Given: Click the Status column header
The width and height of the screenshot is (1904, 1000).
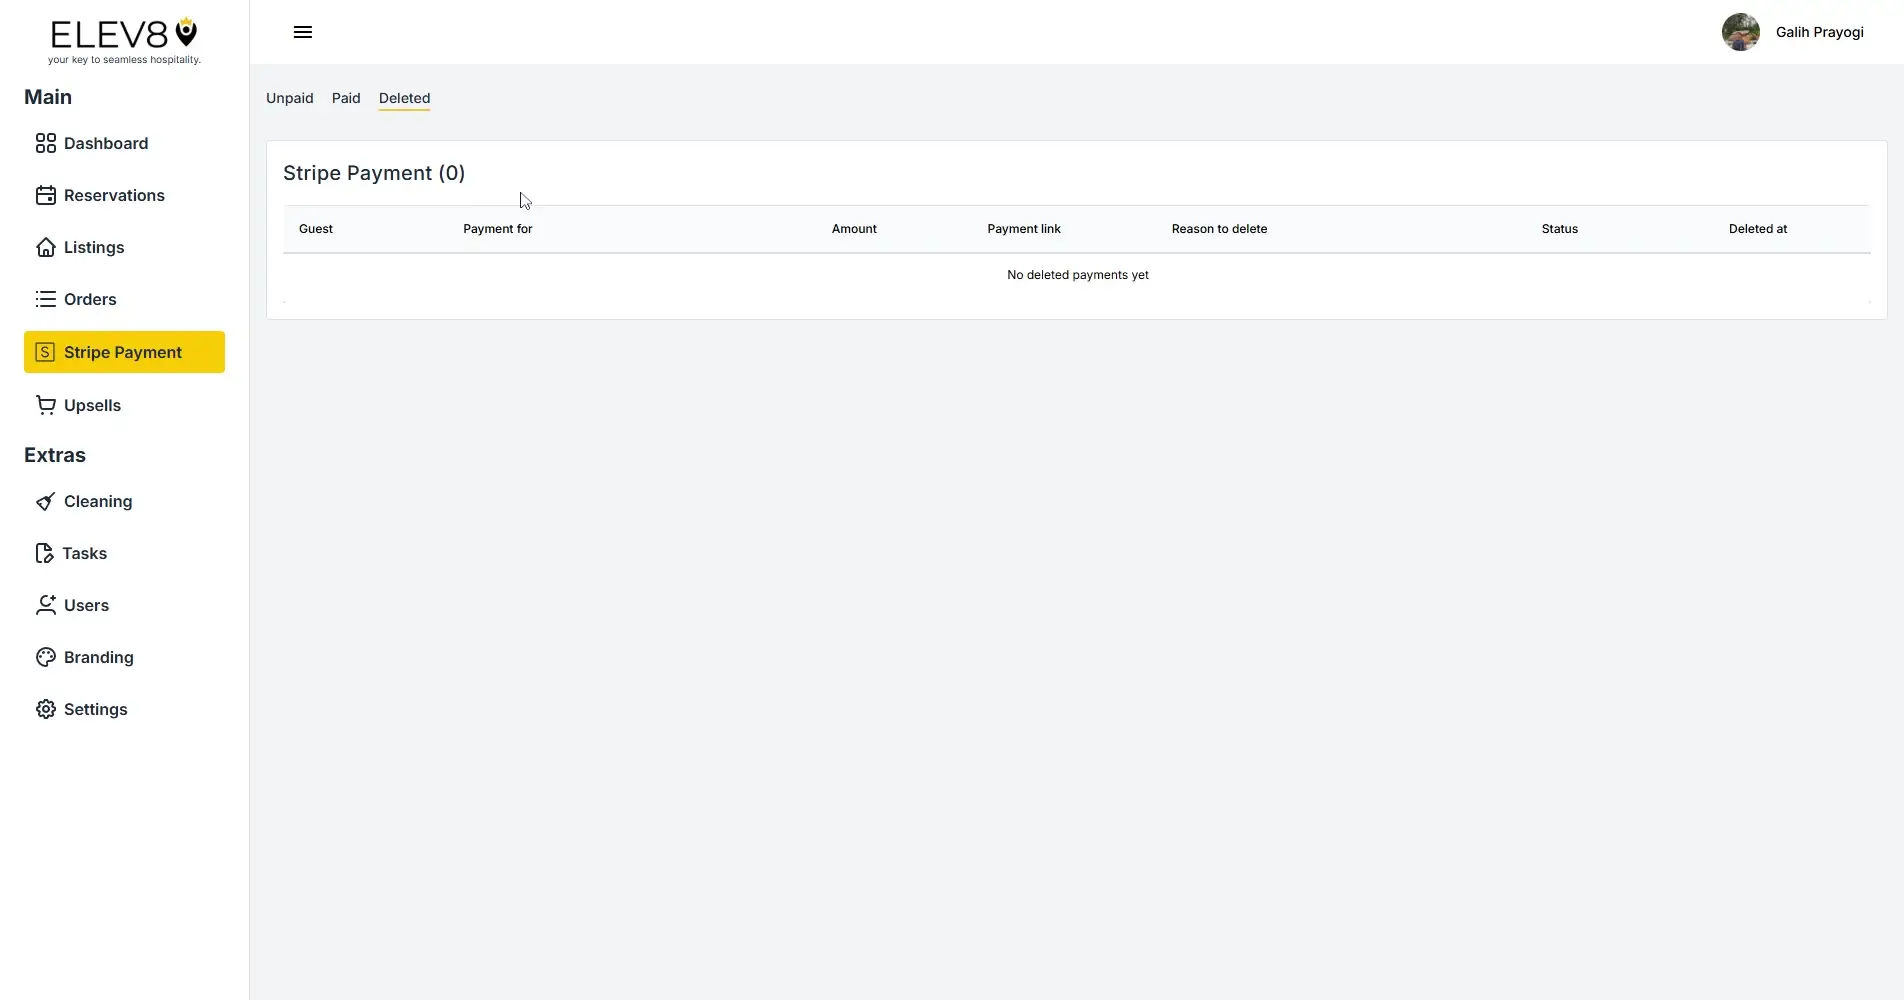Looking at the screenshot, I should pos(1559,229).
